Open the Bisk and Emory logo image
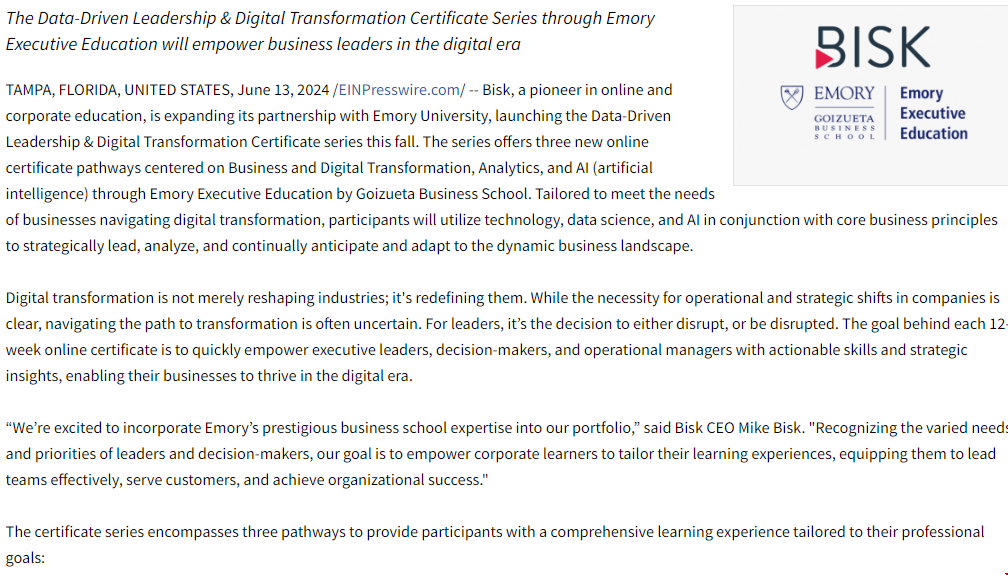 click(870, 95)
